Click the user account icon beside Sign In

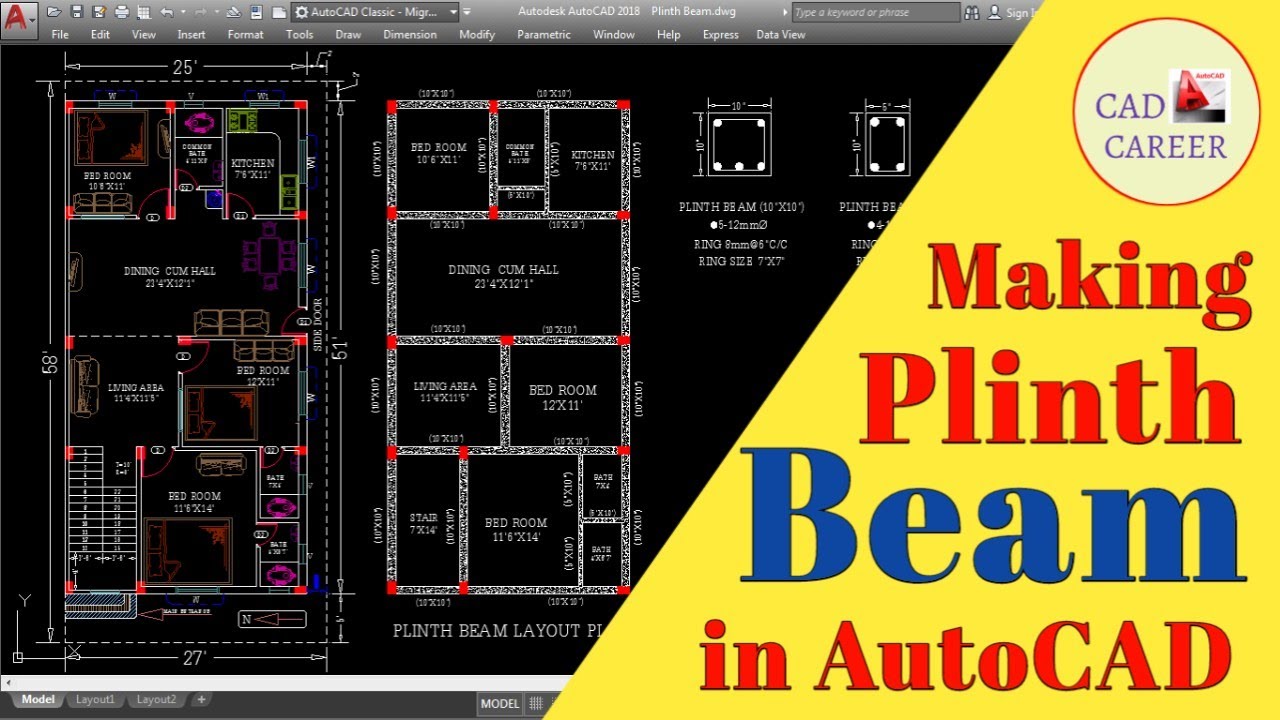click(x=994, y=13)
